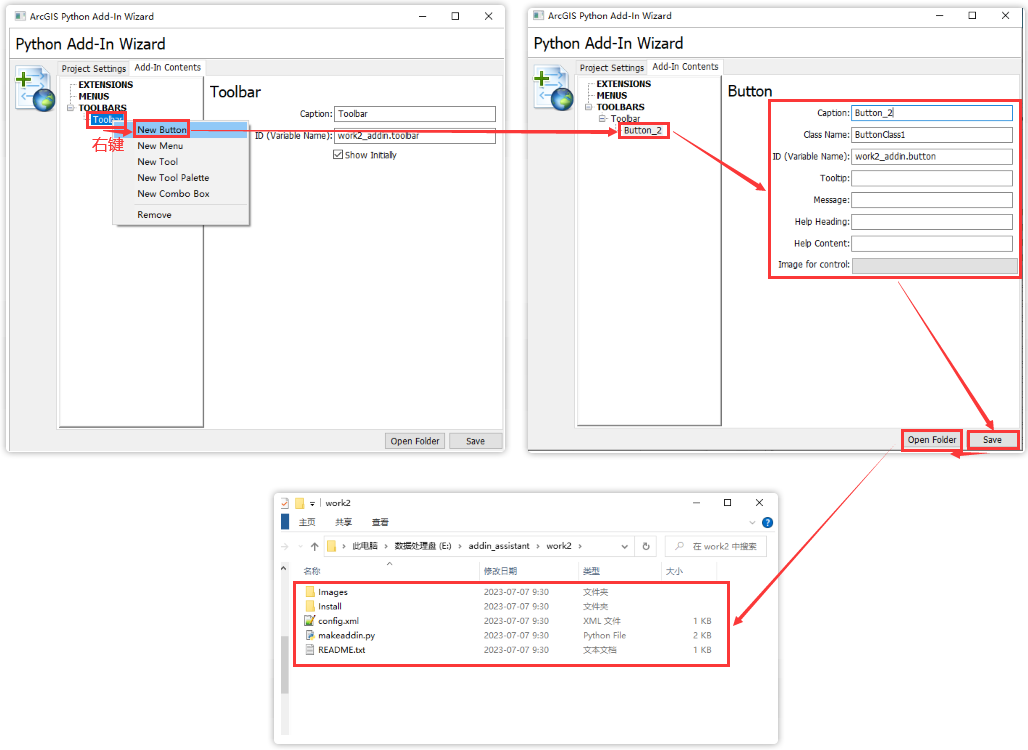1028x750 pixels.
Task: Click the Class Name field containing ButtonClass1
Action: [932, 134]
